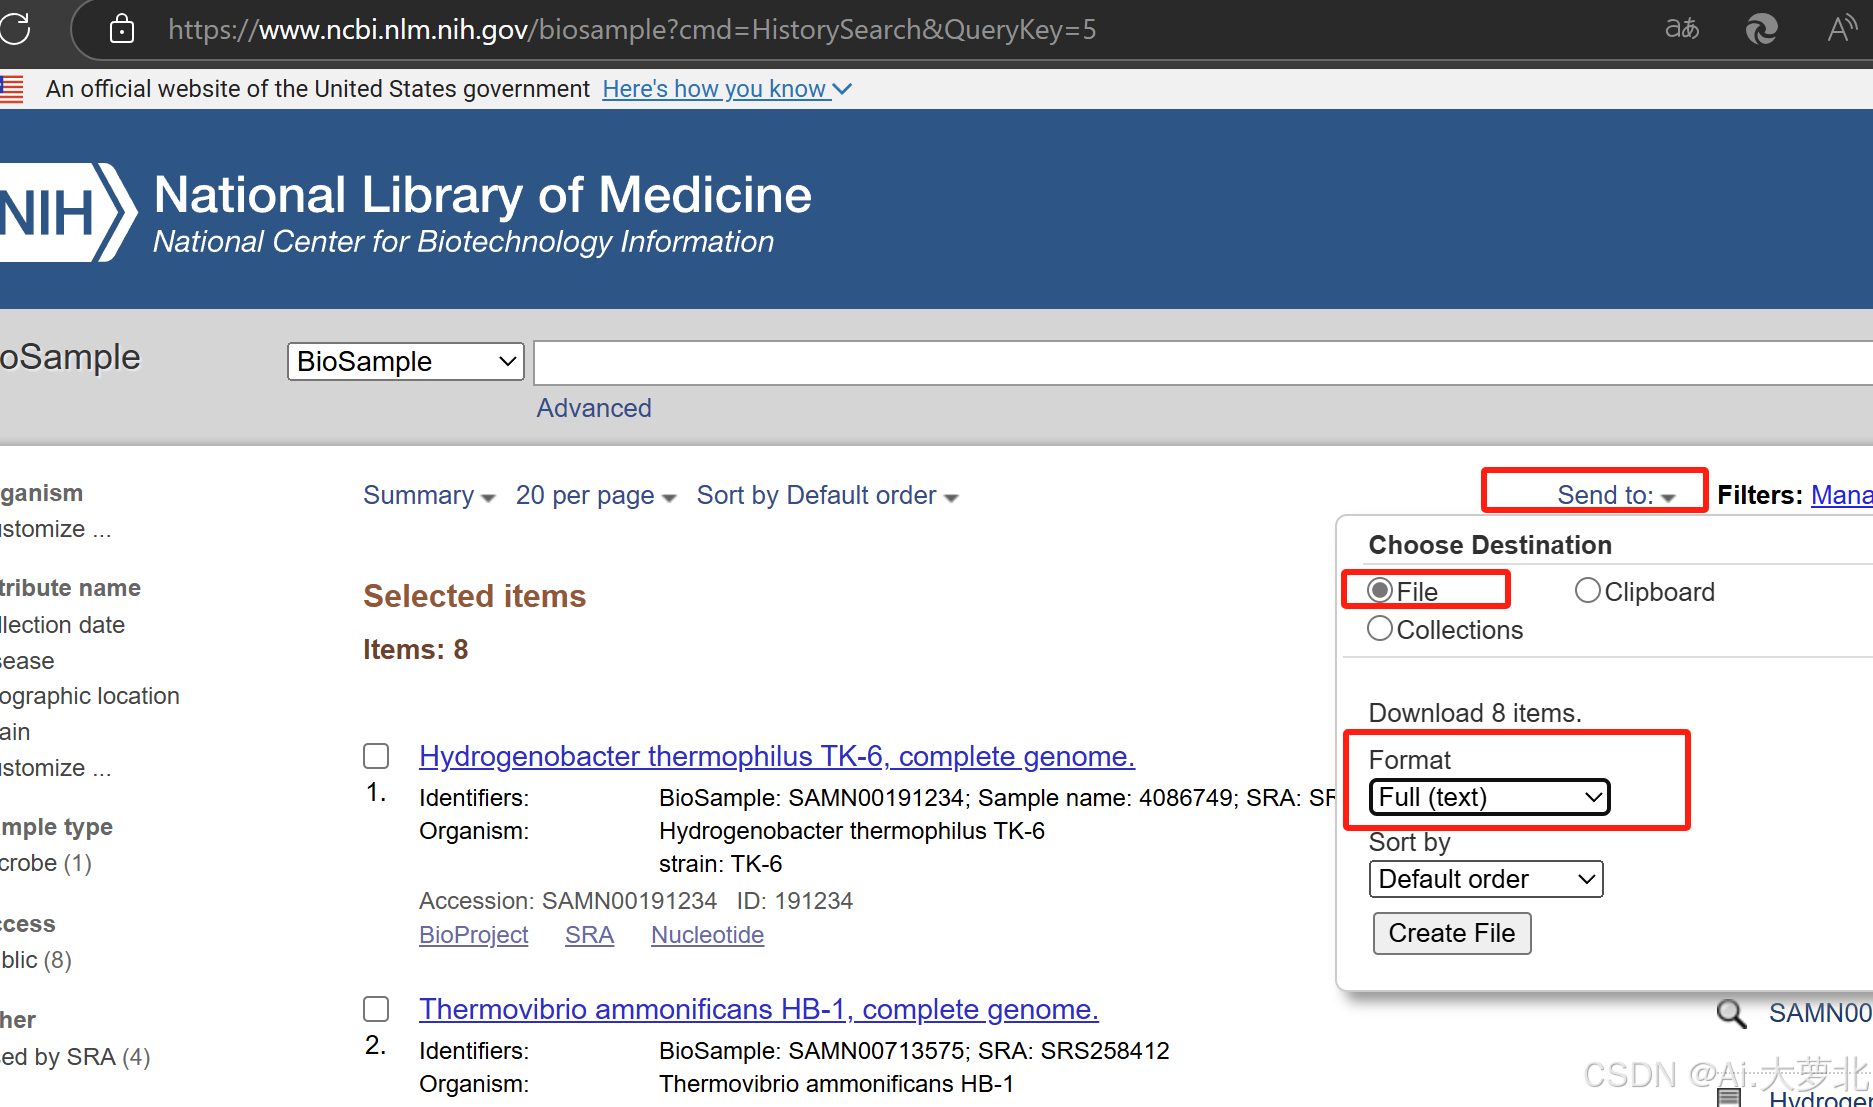Open the Summary display dropdown
The image size is (1873, 1107).
click(x=429, y=495)
